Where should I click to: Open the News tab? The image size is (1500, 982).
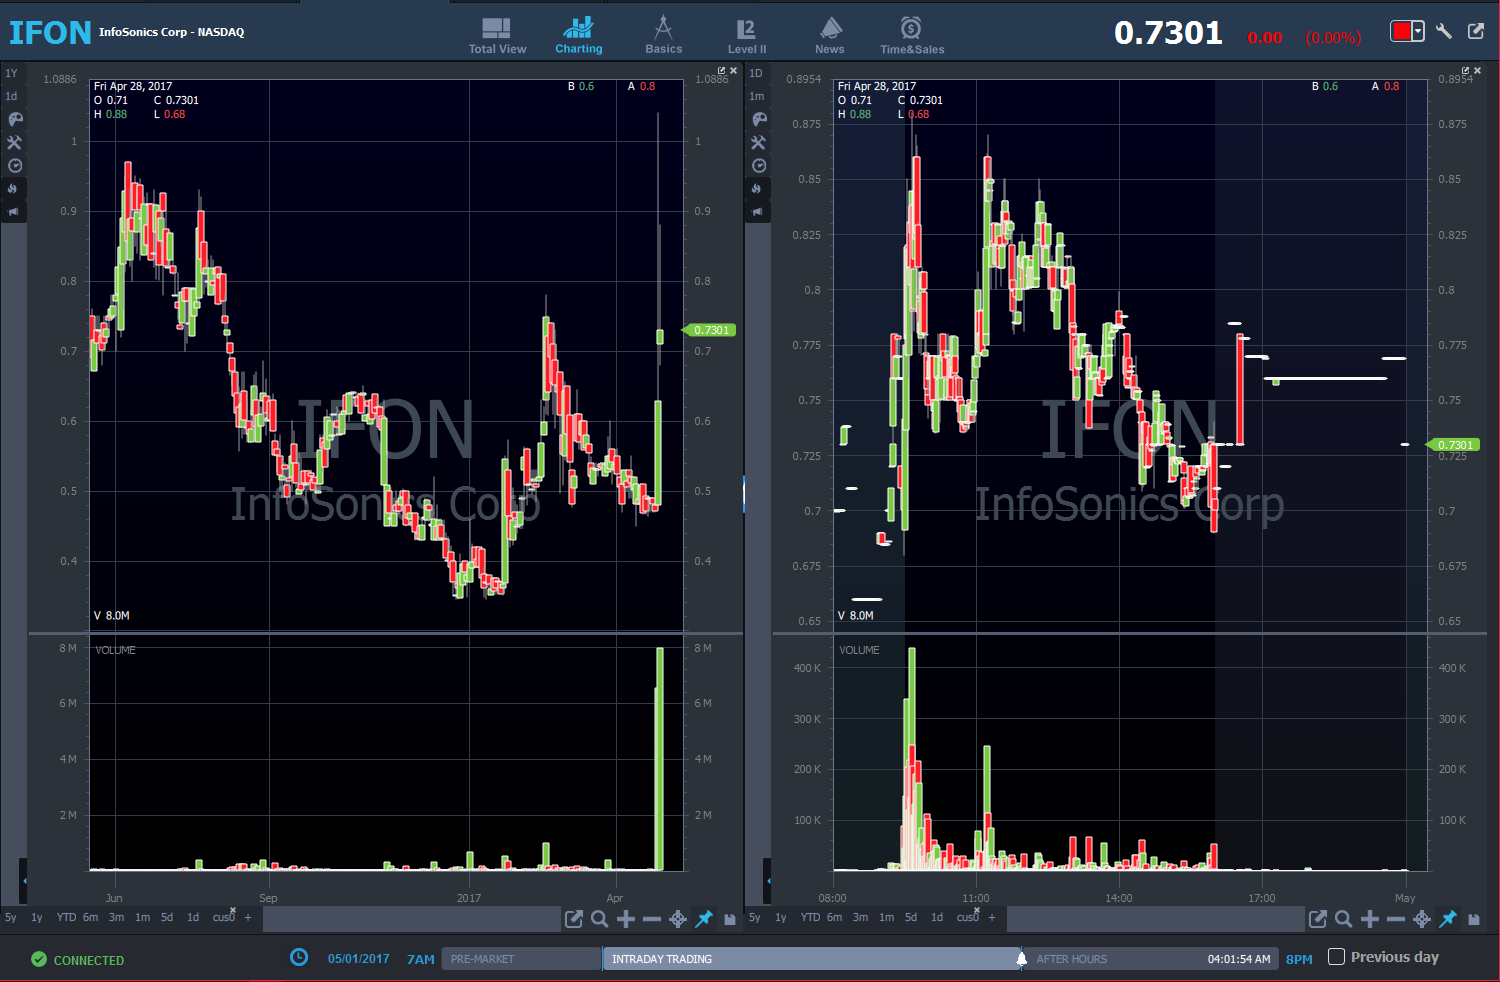(x=830, y=36)
